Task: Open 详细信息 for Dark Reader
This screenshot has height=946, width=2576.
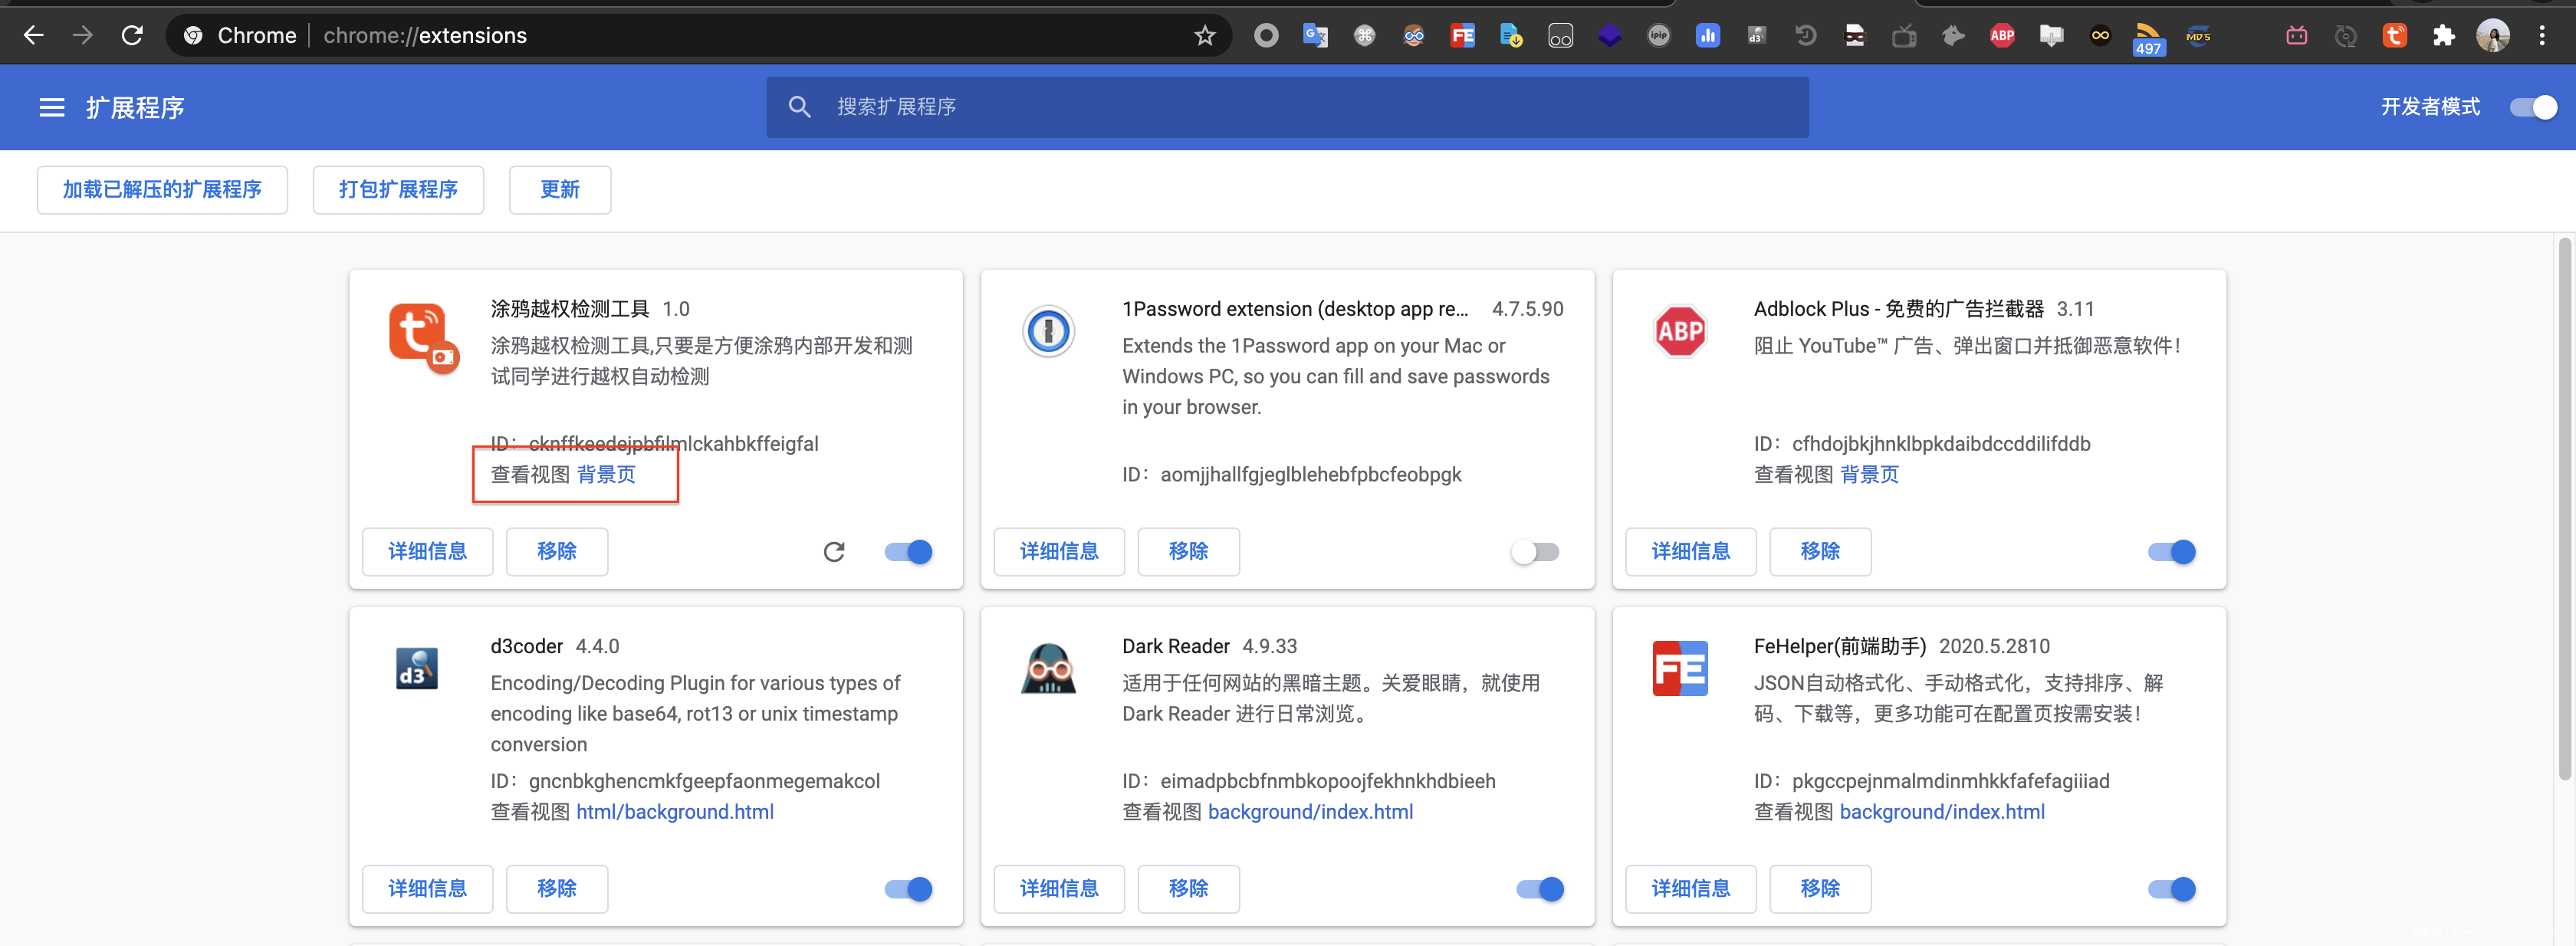Action: (x=1059, y=889)
